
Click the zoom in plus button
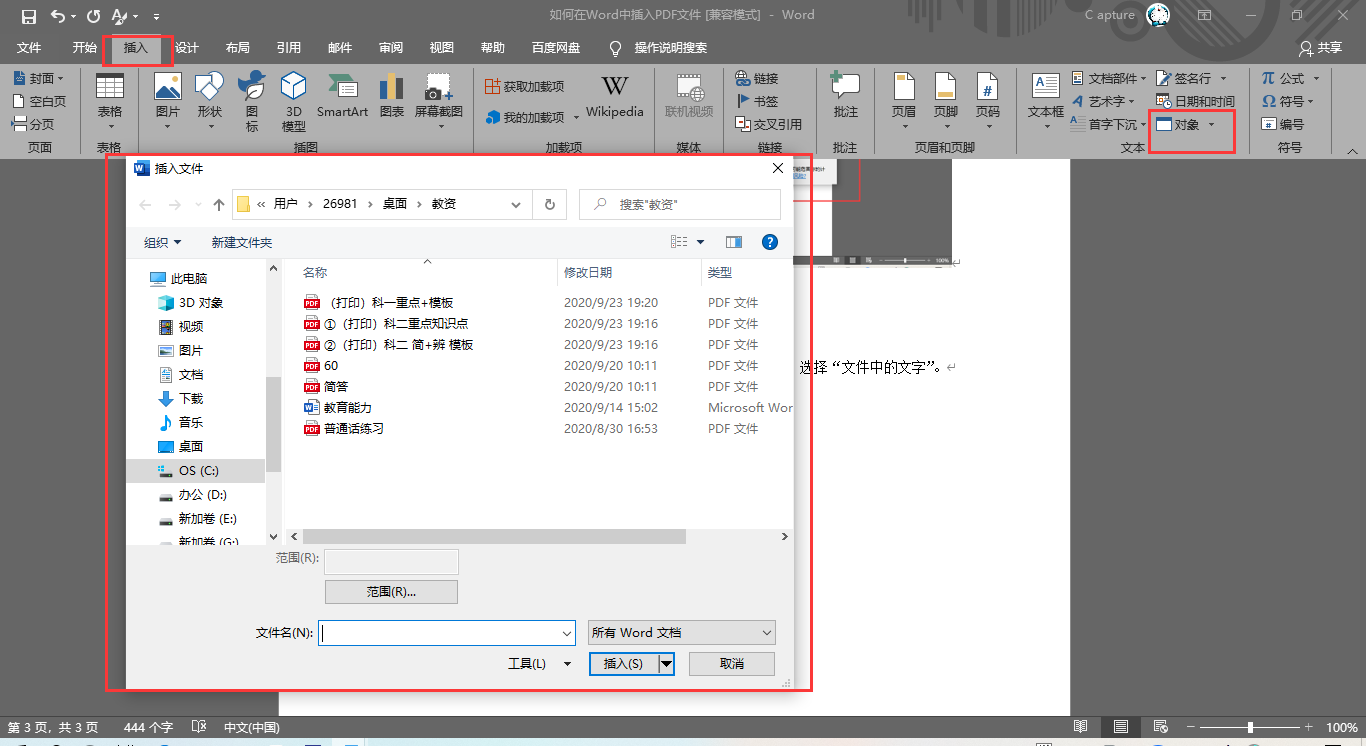[1308, 727]
